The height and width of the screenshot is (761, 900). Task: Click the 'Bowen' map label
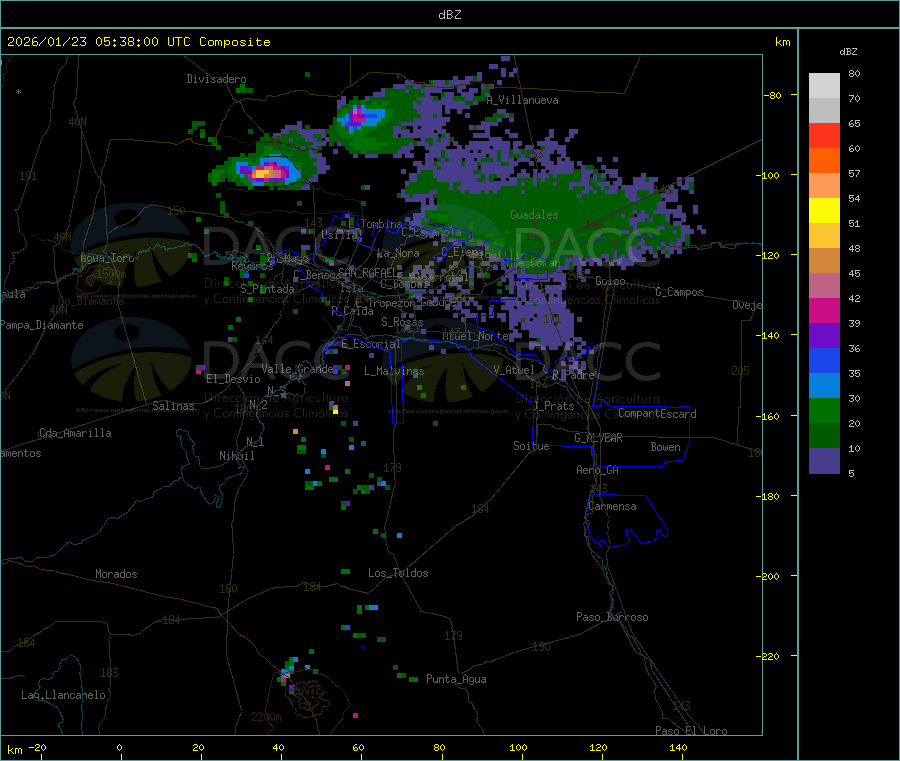tap(665, 447)
